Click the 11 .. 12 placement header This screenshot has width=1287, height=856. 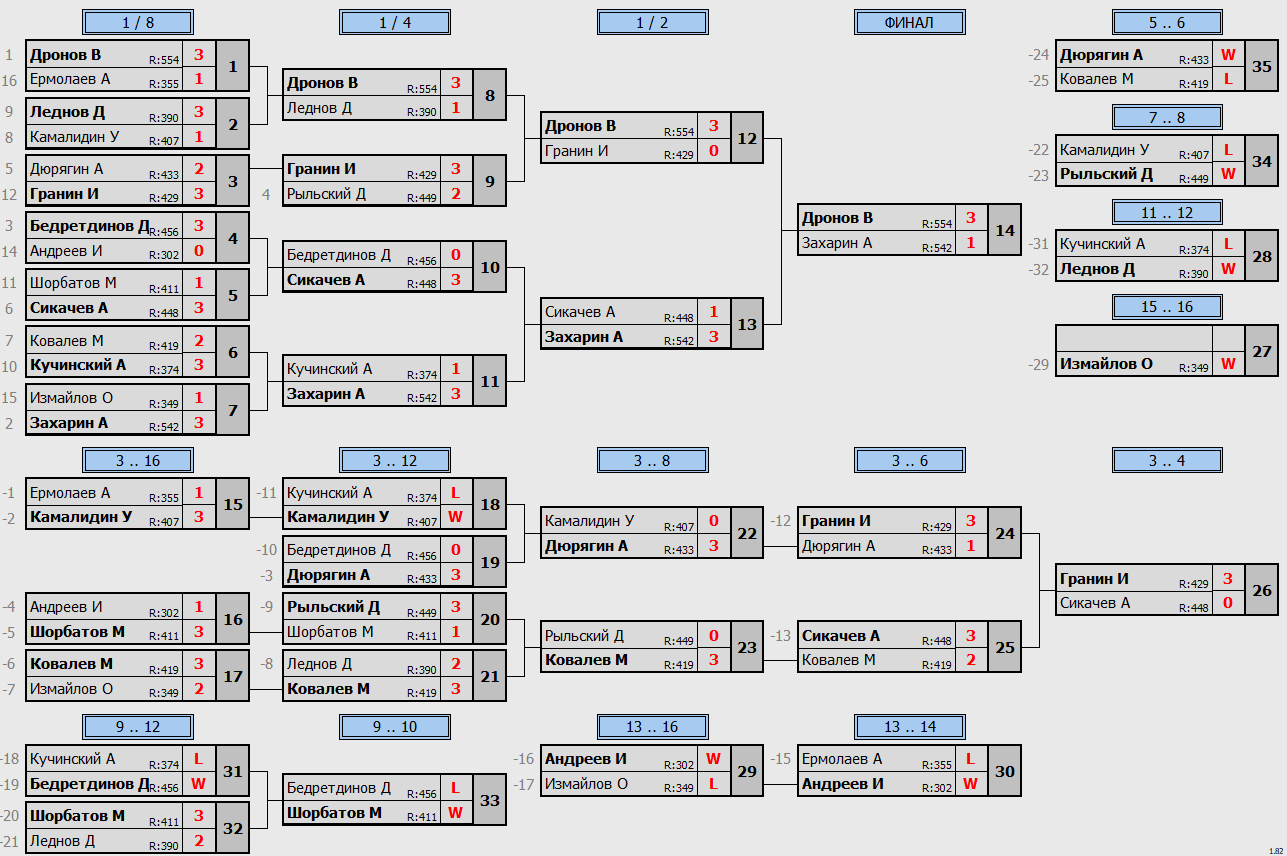pos(1167,212)
